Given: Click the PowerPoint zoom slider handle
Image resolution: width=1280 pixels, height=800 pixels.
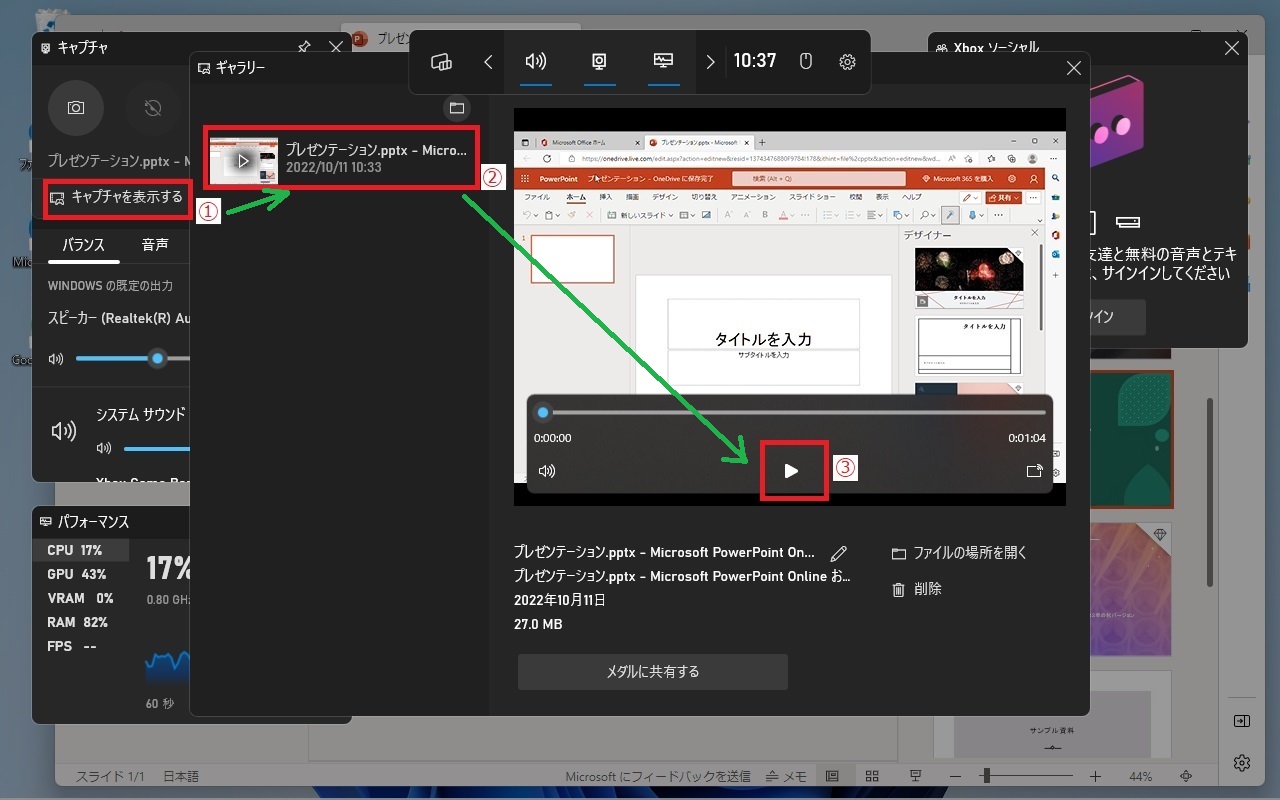Looking at the screenshot, I should 986,776.
